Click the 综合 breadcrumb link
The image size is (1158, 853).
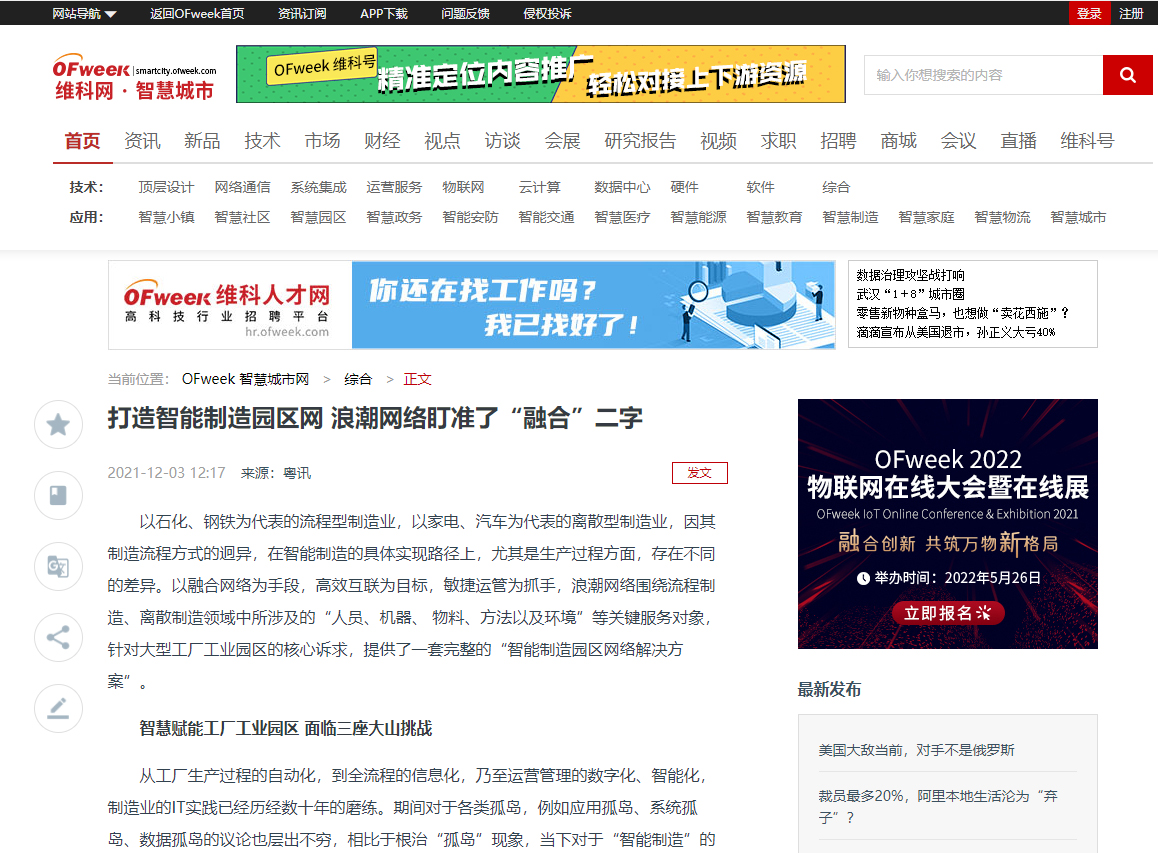click(358, 379)
